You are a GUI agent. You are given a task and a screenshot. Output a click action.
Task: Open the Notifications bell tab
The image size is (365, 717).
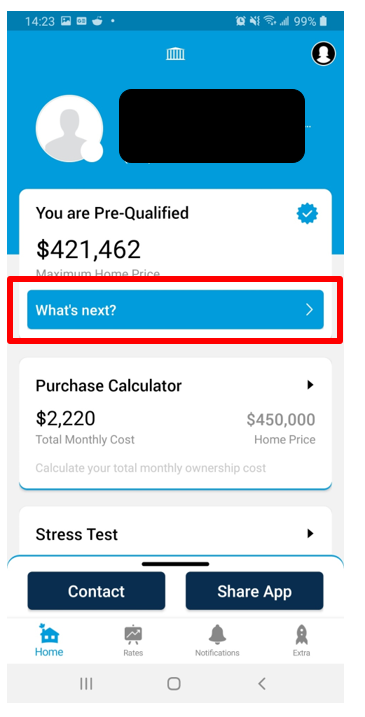(x=217, y=640)
